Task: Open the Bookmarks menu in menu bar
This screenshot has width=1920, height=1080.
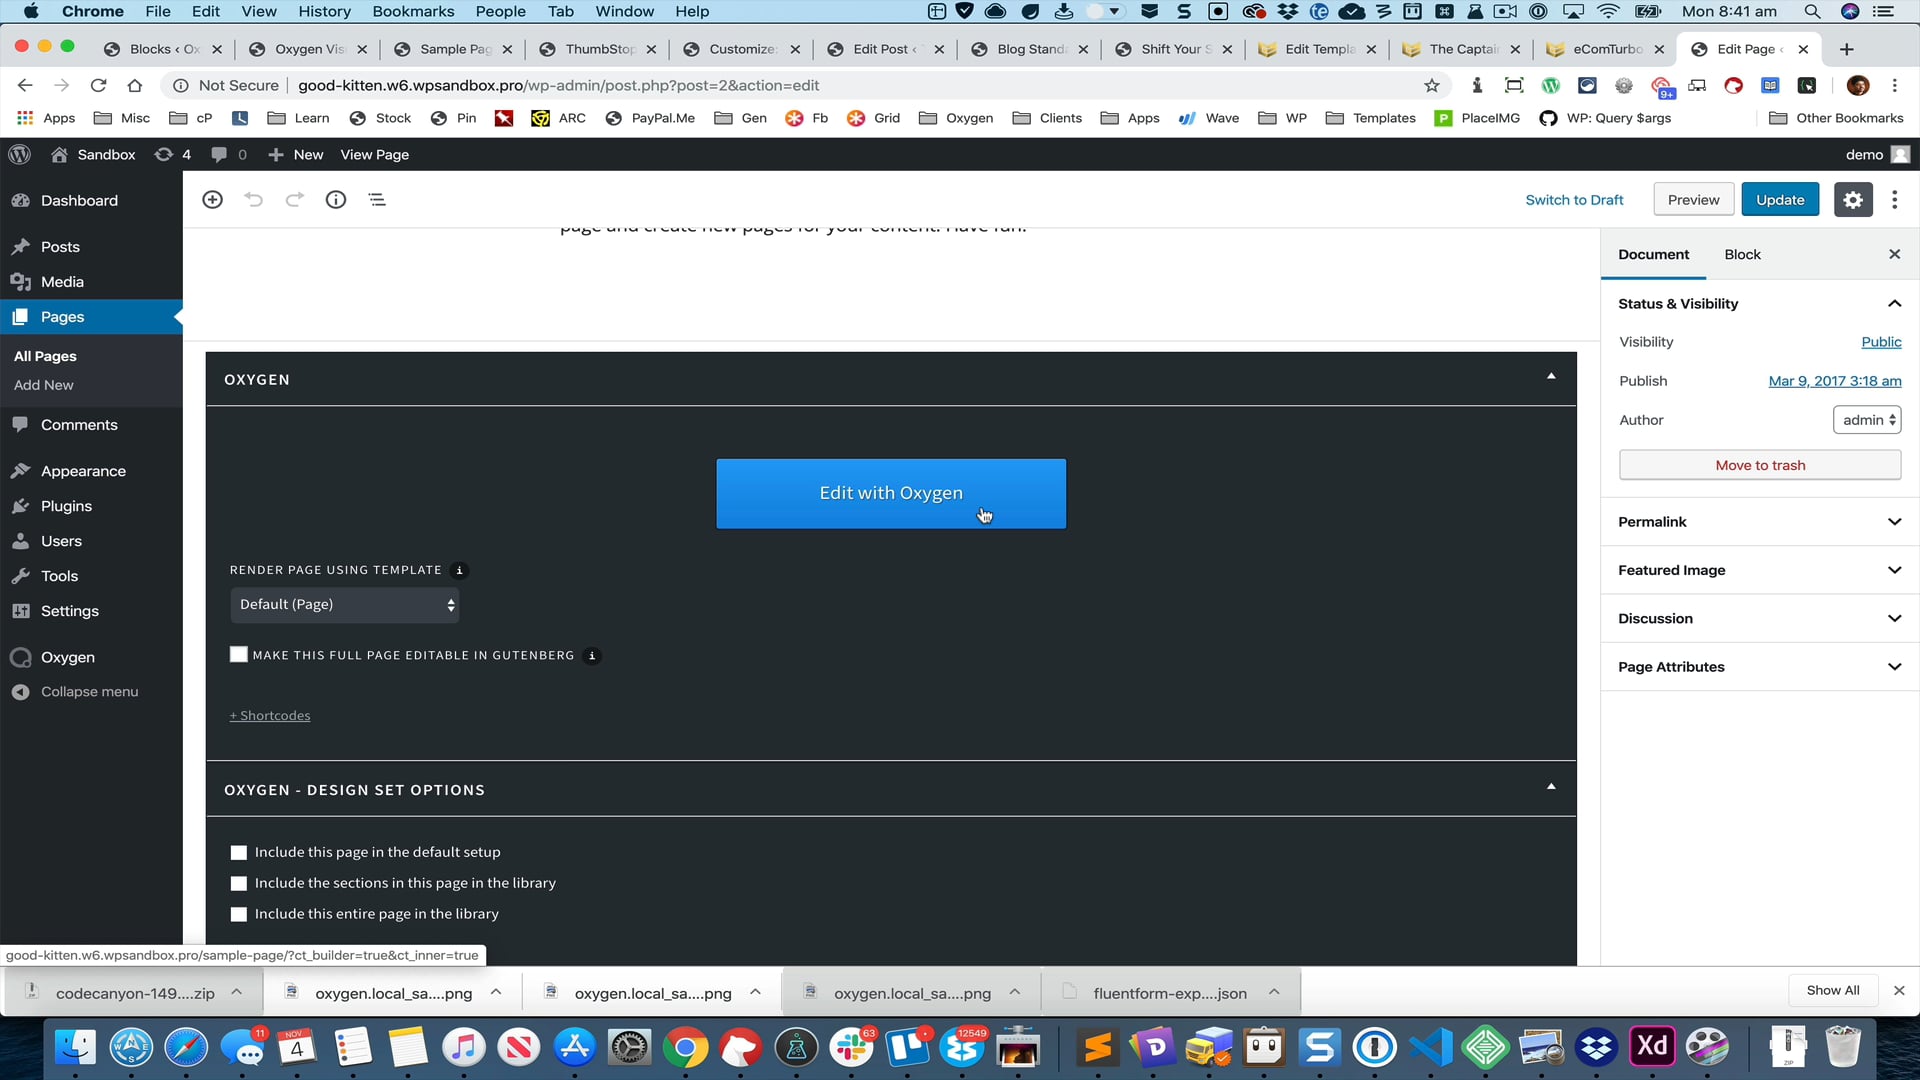Action: (413, 12)
